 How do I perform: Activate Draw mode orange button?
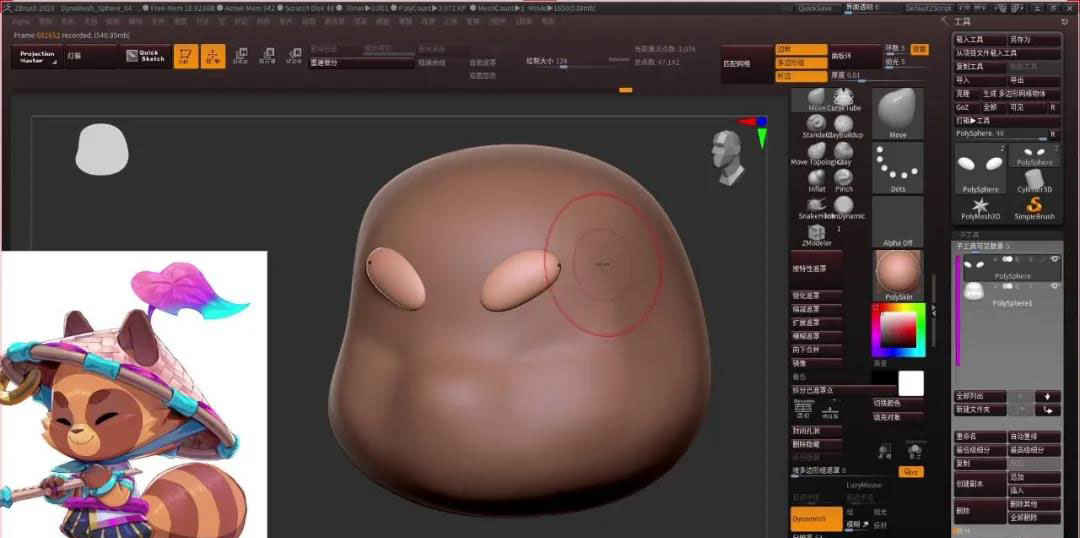pyautogui.click(x=213, y=56)
